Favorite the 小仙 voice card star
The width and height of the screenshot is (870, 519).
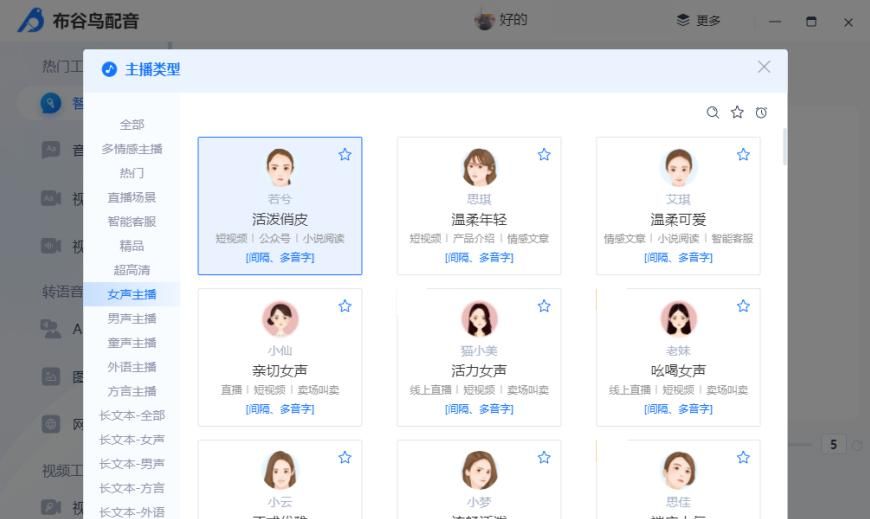[x=345, y=306]
